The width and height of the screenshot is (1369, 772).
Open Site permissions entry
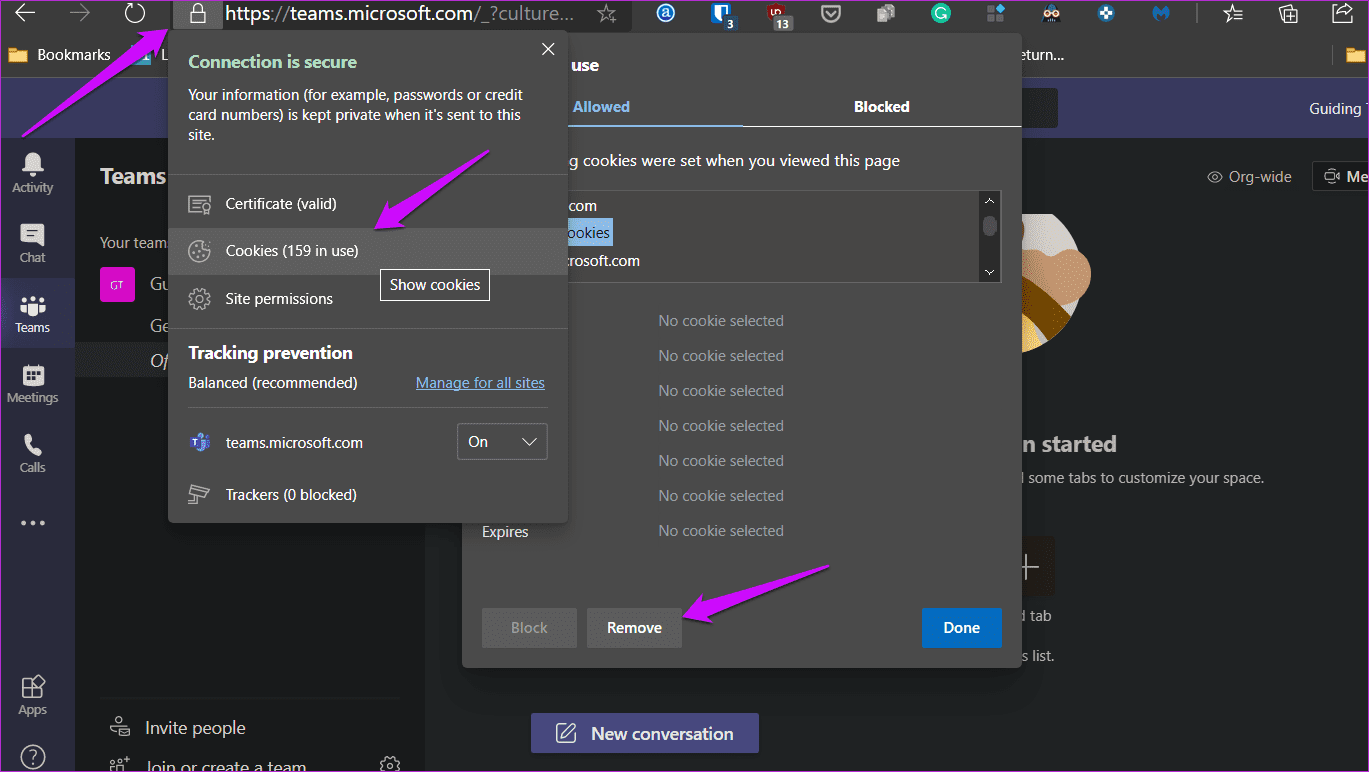tap(368, 299)
